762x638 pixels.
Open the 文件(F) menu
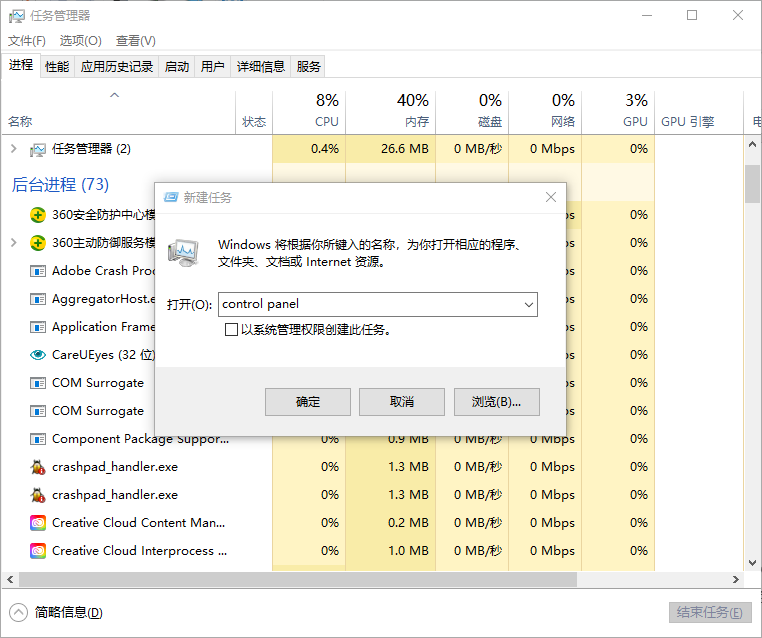pos(27,41)
